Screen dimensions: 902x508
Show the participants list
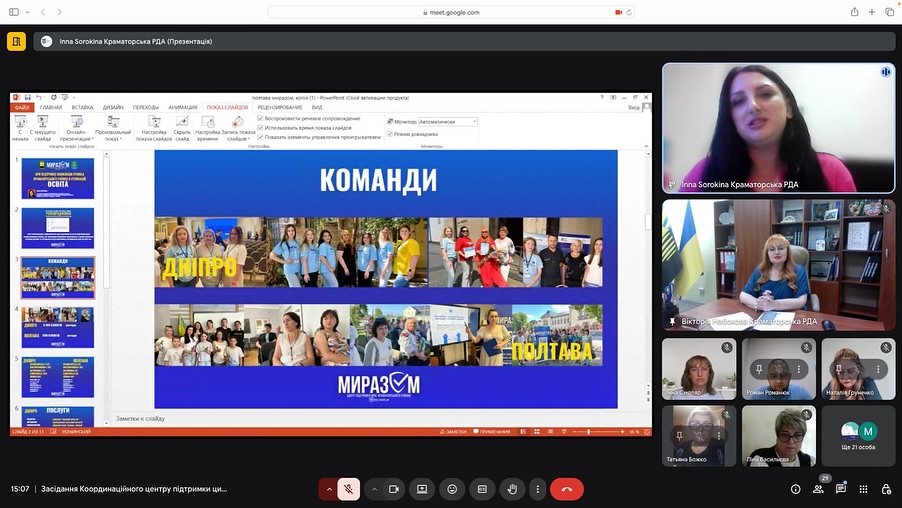pos(818,489)
